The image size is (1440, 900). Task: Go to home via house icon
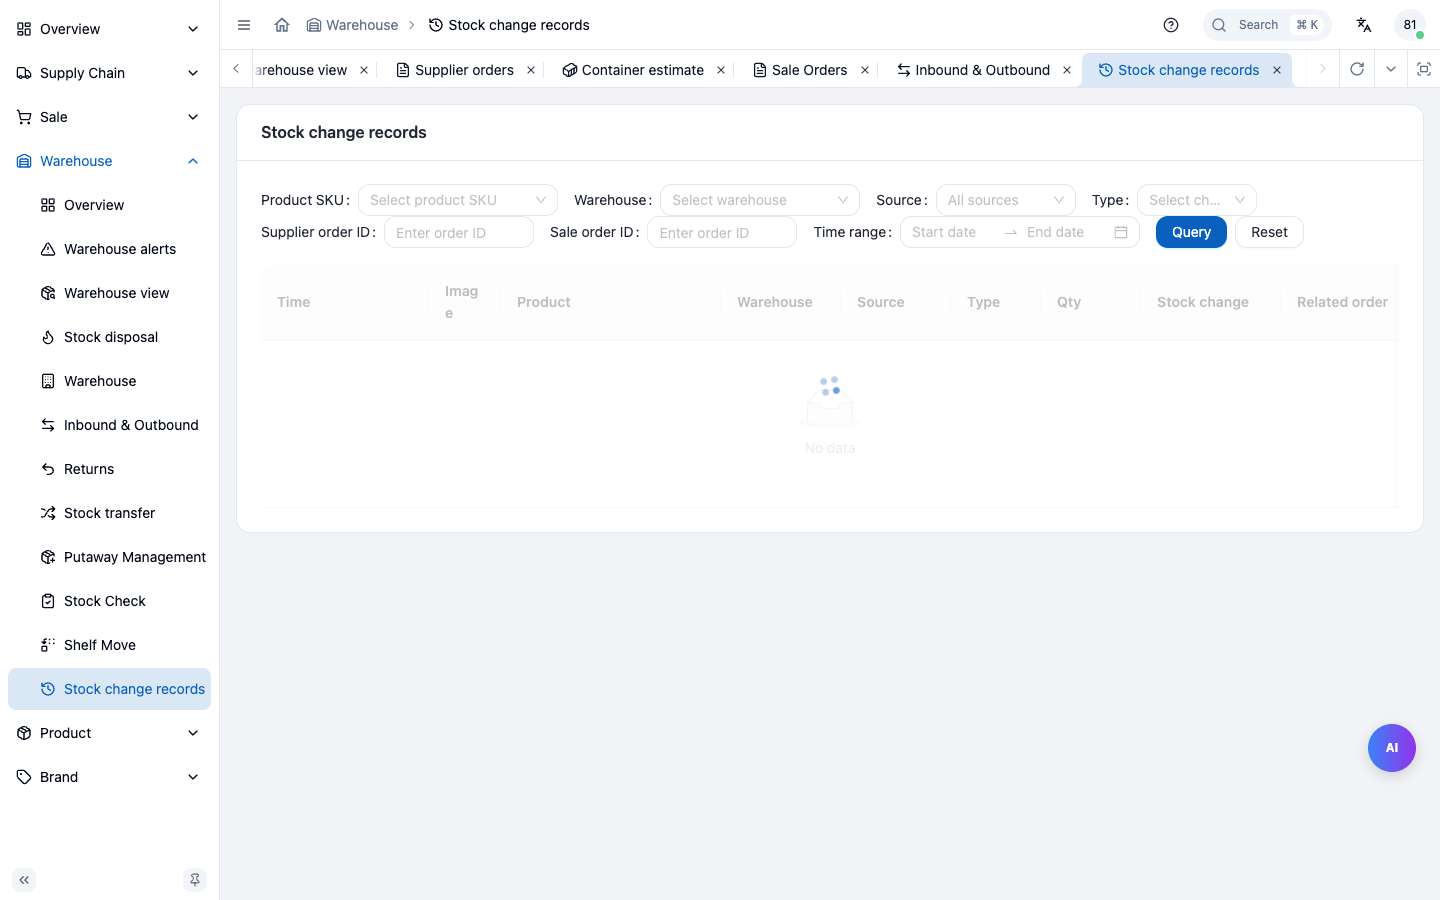282,25
